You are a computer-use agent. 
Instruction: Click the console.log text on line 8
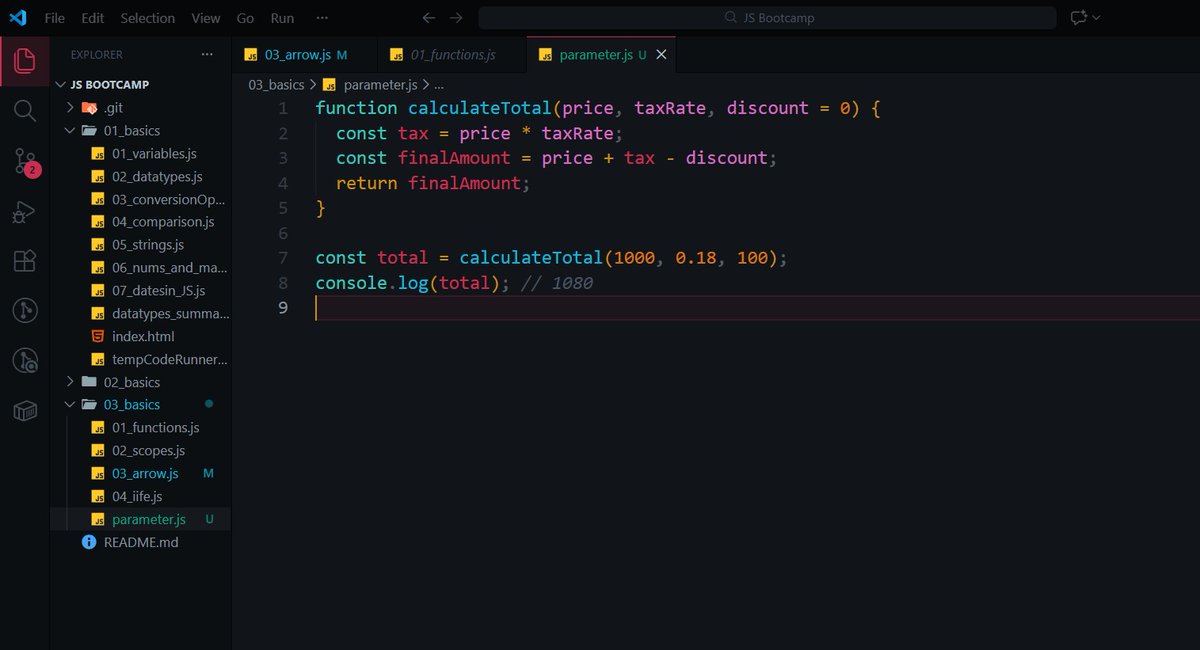coord(371,283)
